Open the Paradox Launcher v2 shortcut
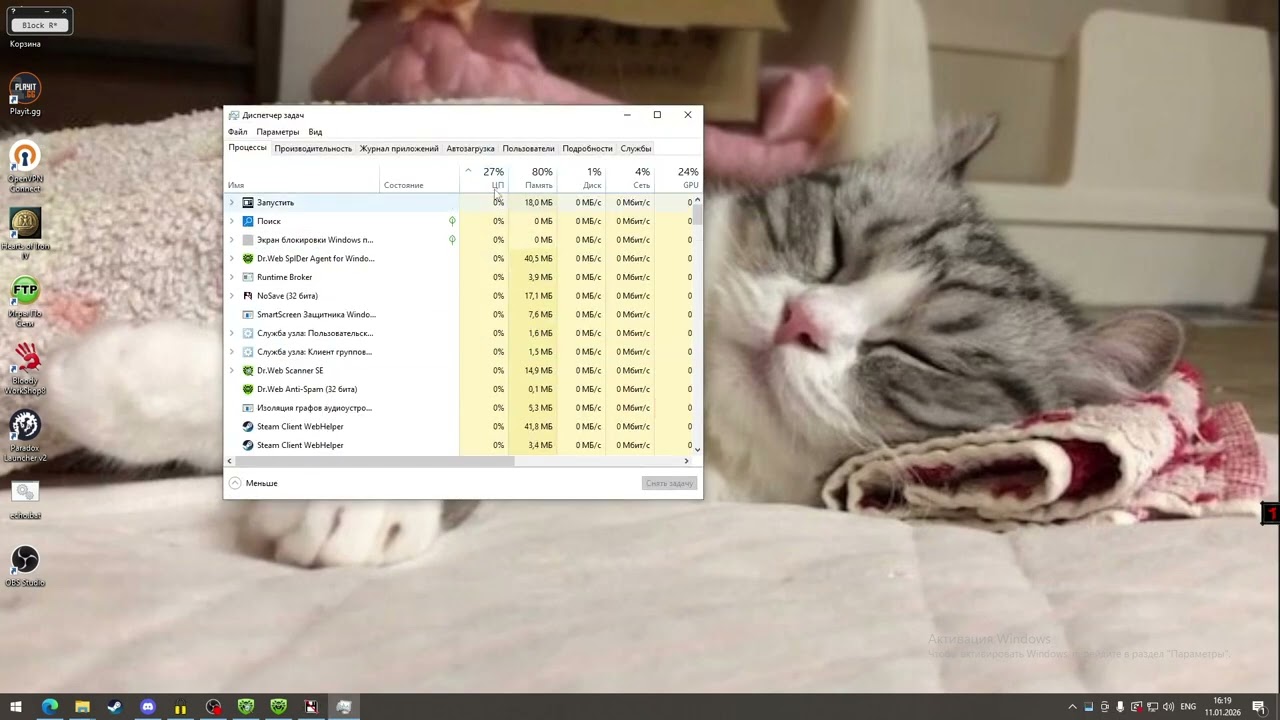 pyautogui.click(x=25, y=436)
